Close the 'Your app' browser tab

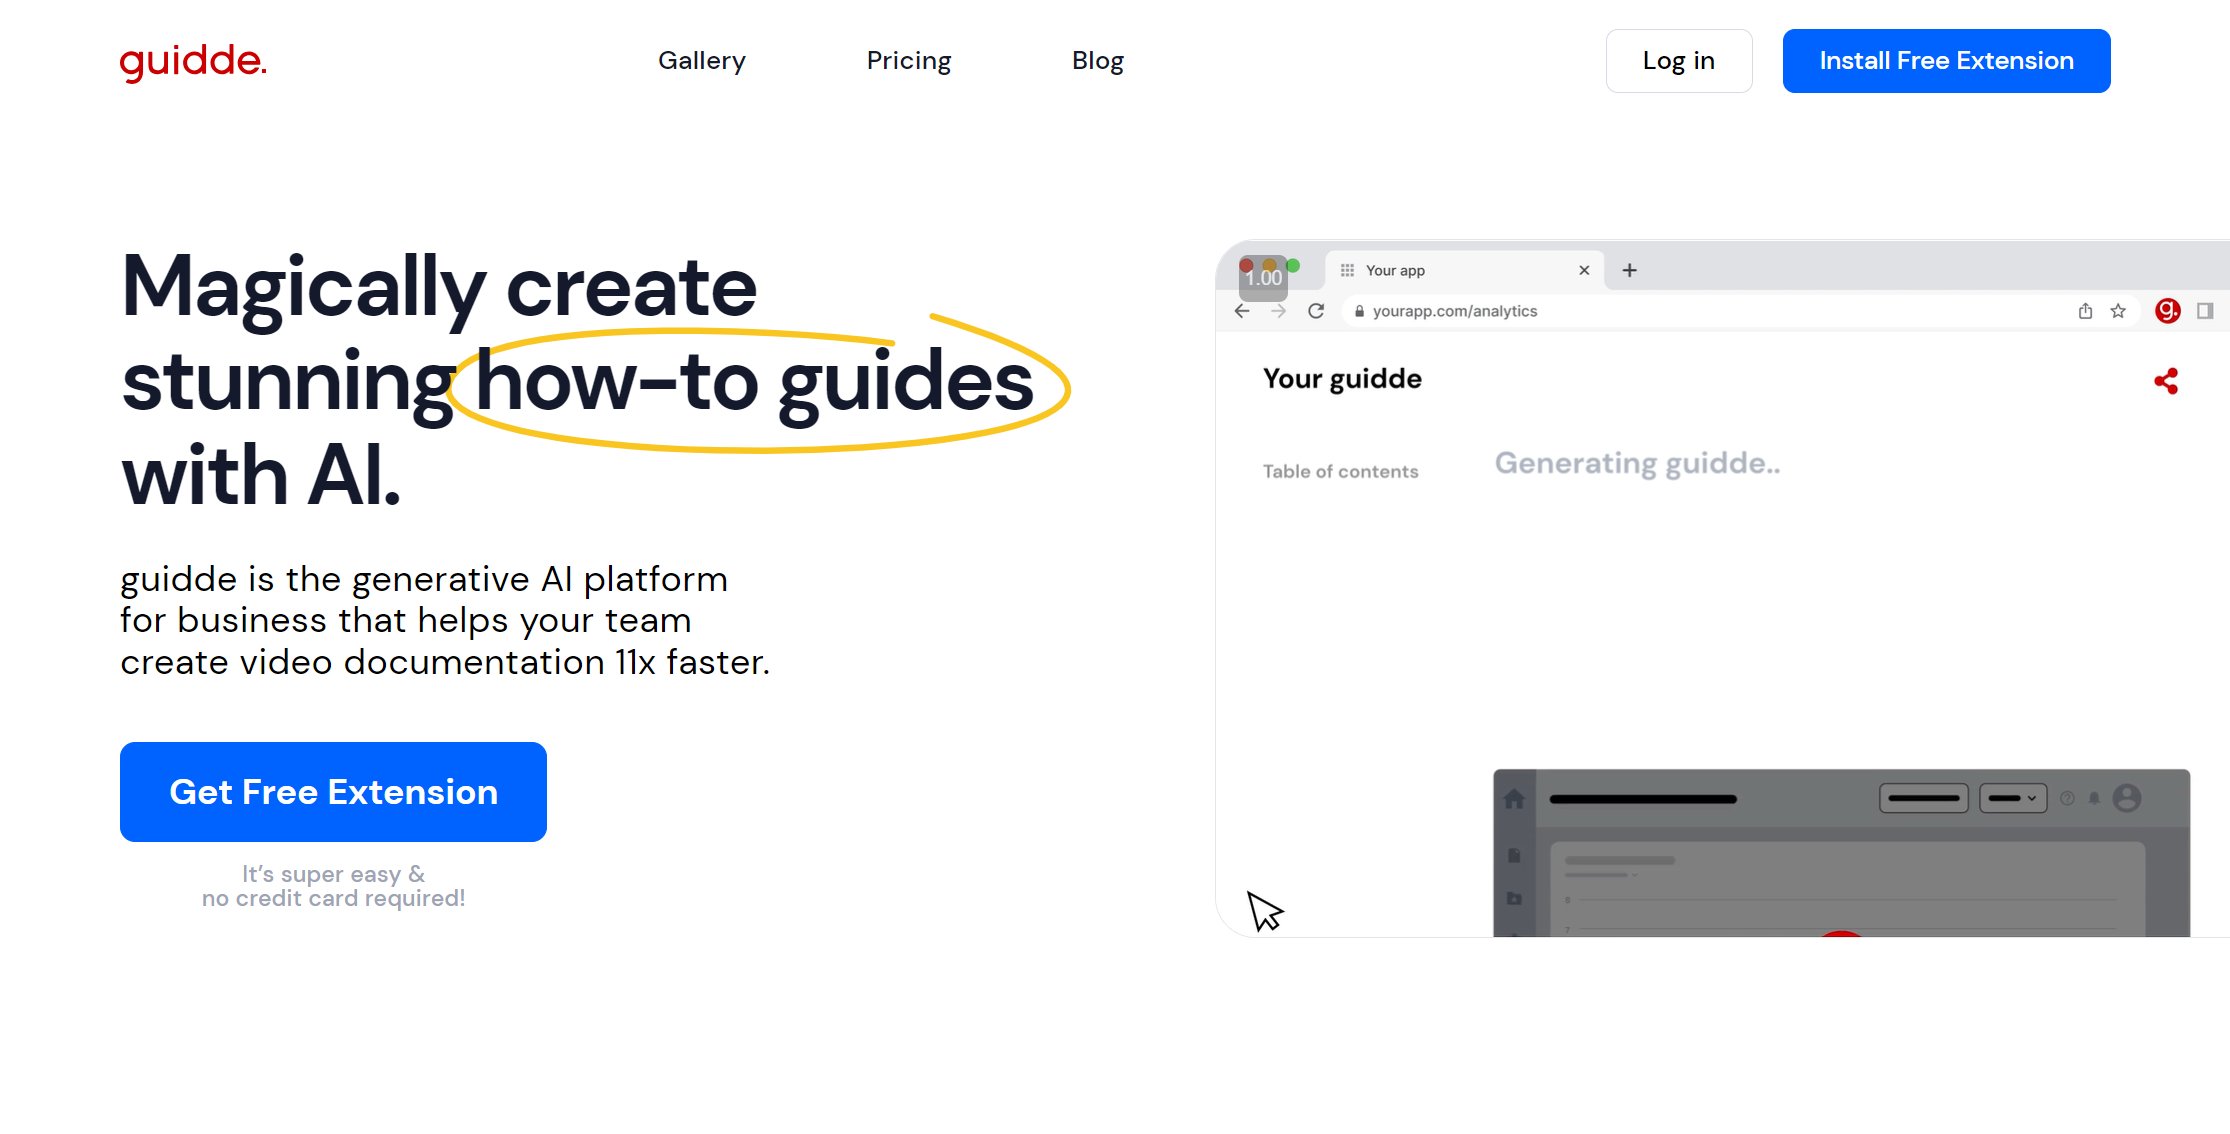(x=1584, y=270)
